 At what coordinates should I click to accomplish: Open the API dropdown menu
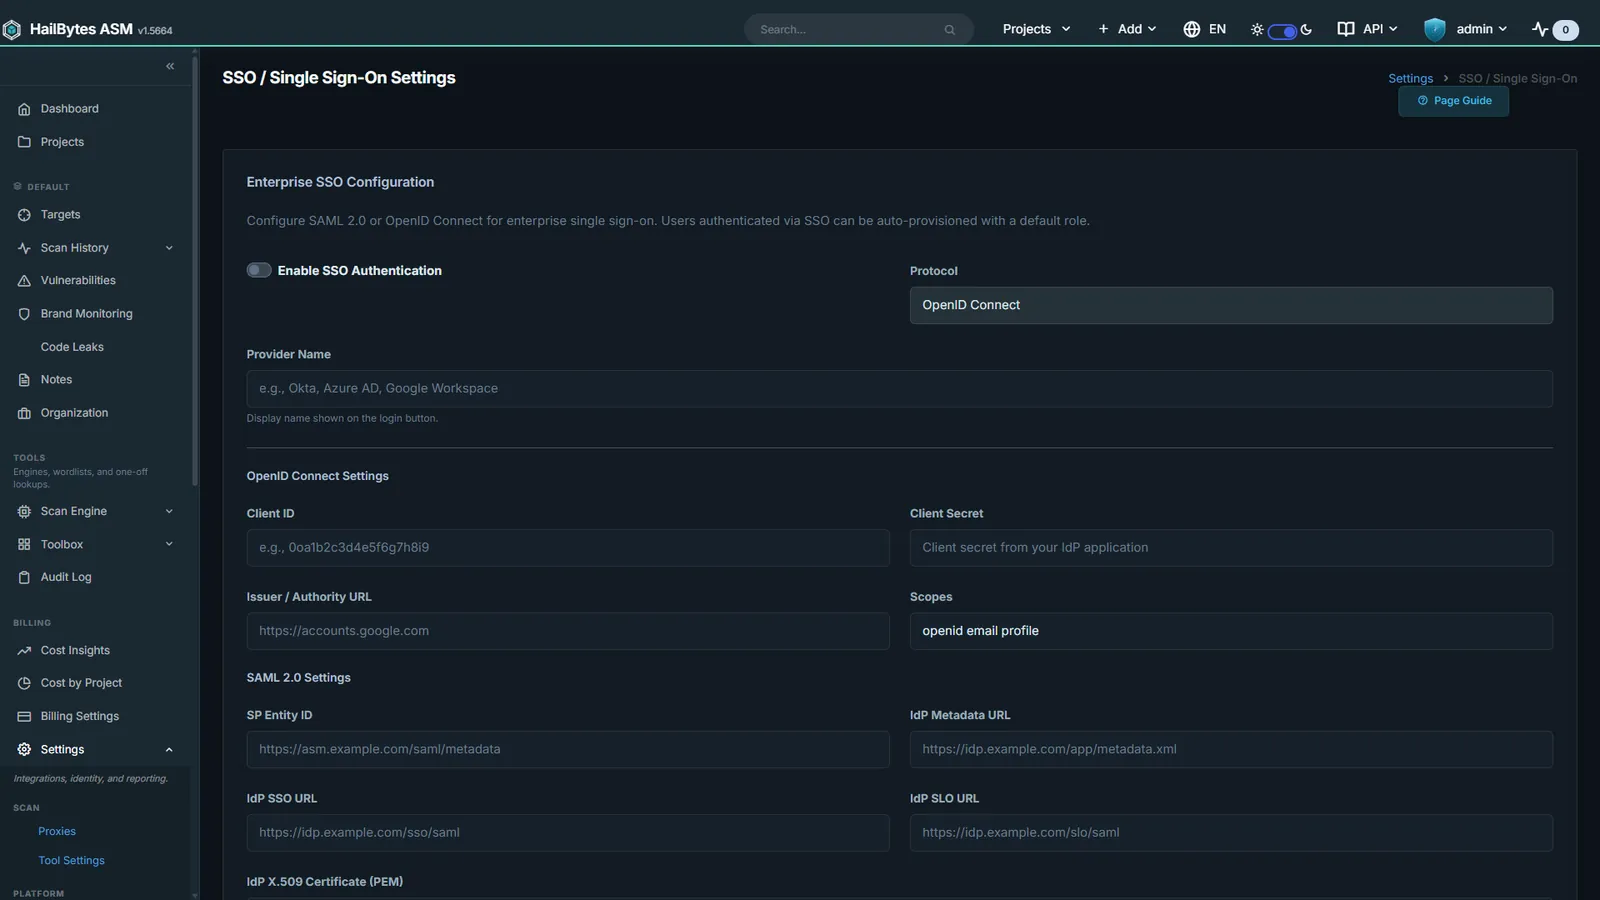pyautogui.click(x=1368, y=29)
